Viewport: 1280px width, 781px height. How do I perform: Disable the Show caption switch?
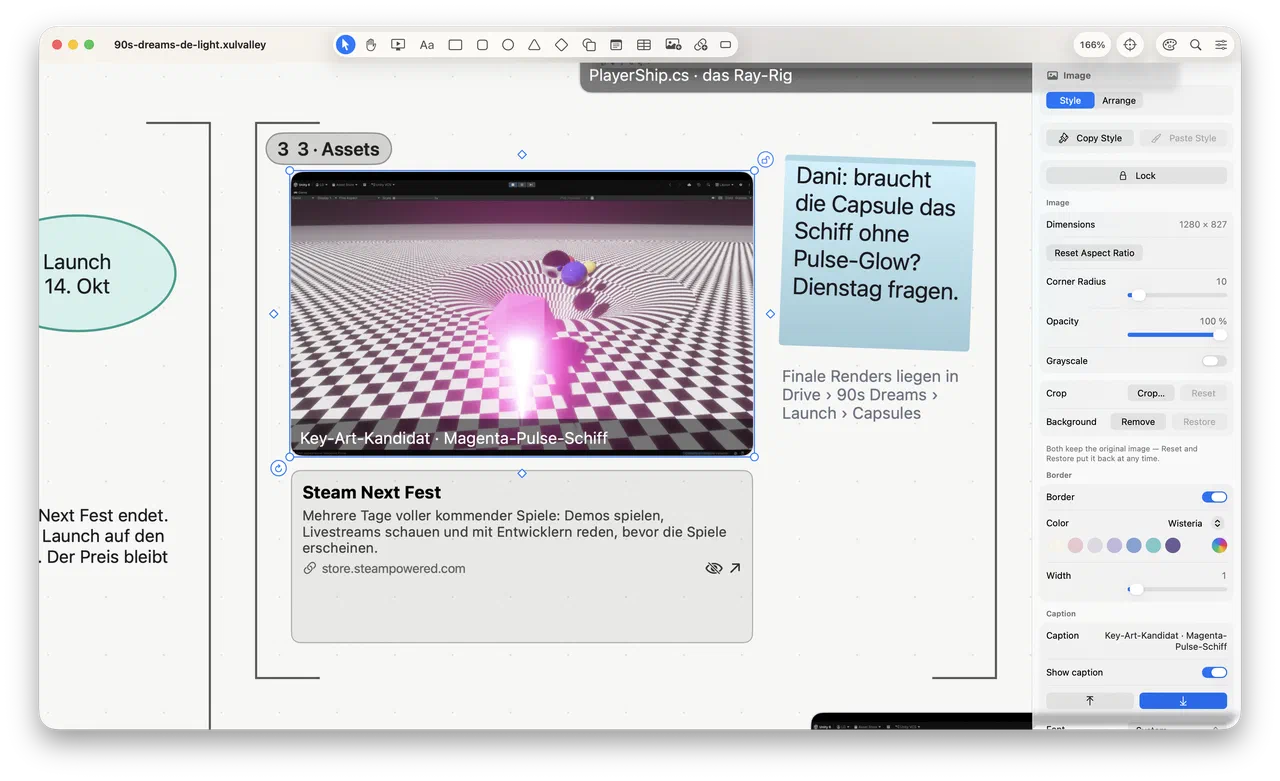pyautogui.click(x=1214, y=673)
